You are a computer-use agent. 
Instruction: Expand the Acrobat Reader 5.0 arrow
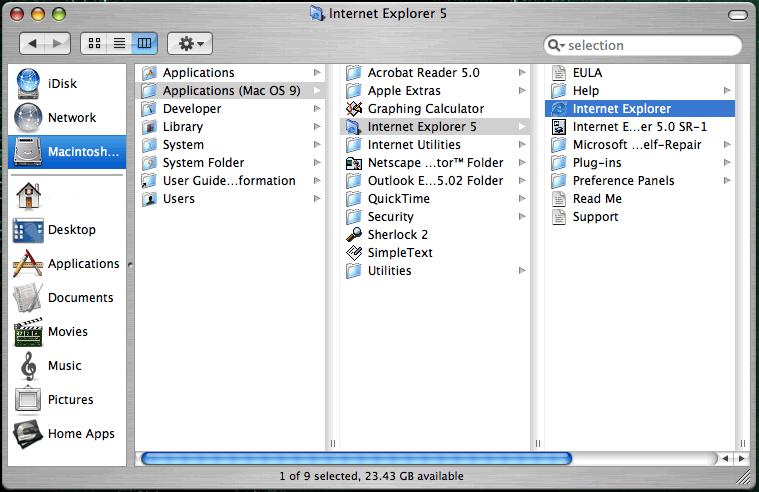point(522,73)
